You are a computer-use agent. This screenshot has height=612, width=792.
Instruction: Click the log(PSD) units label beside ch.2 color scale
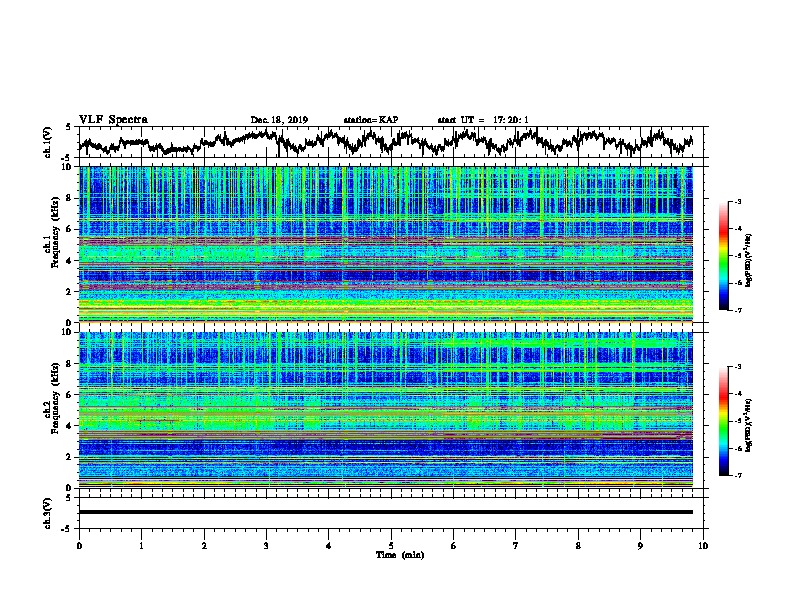(x=749, y=425)
